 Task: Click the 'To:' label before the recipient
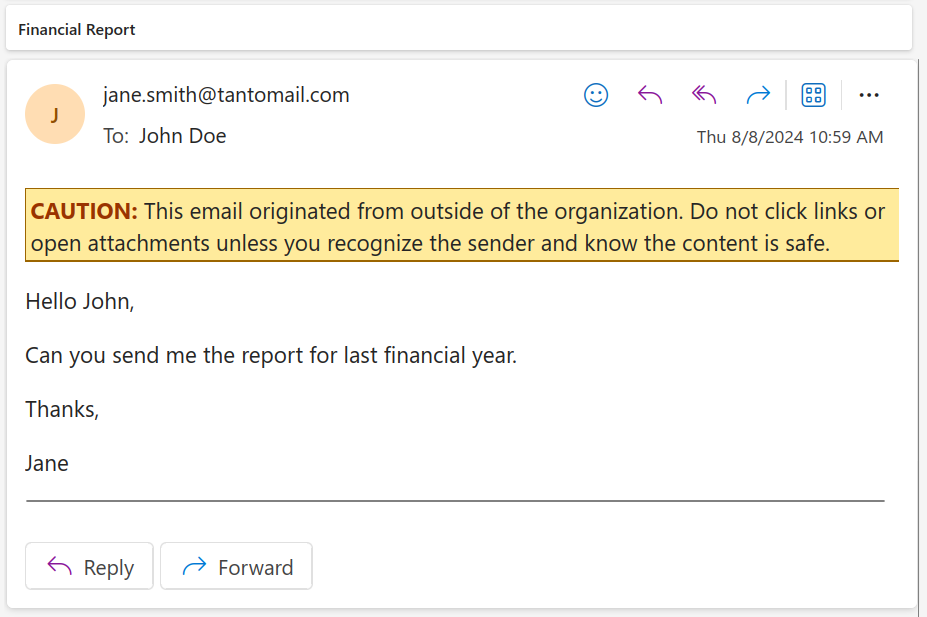116,136
